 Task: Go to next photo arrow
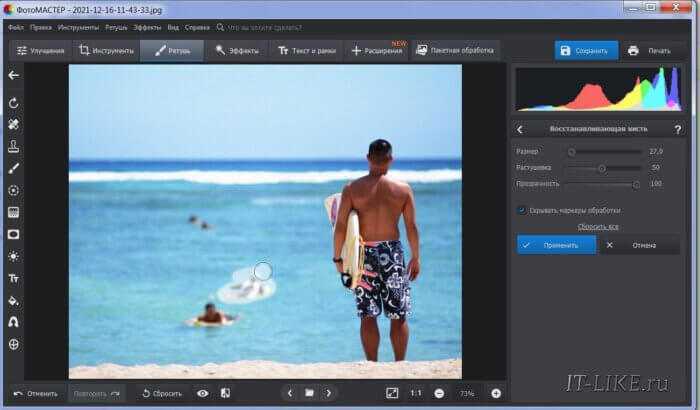pos(329,393)
